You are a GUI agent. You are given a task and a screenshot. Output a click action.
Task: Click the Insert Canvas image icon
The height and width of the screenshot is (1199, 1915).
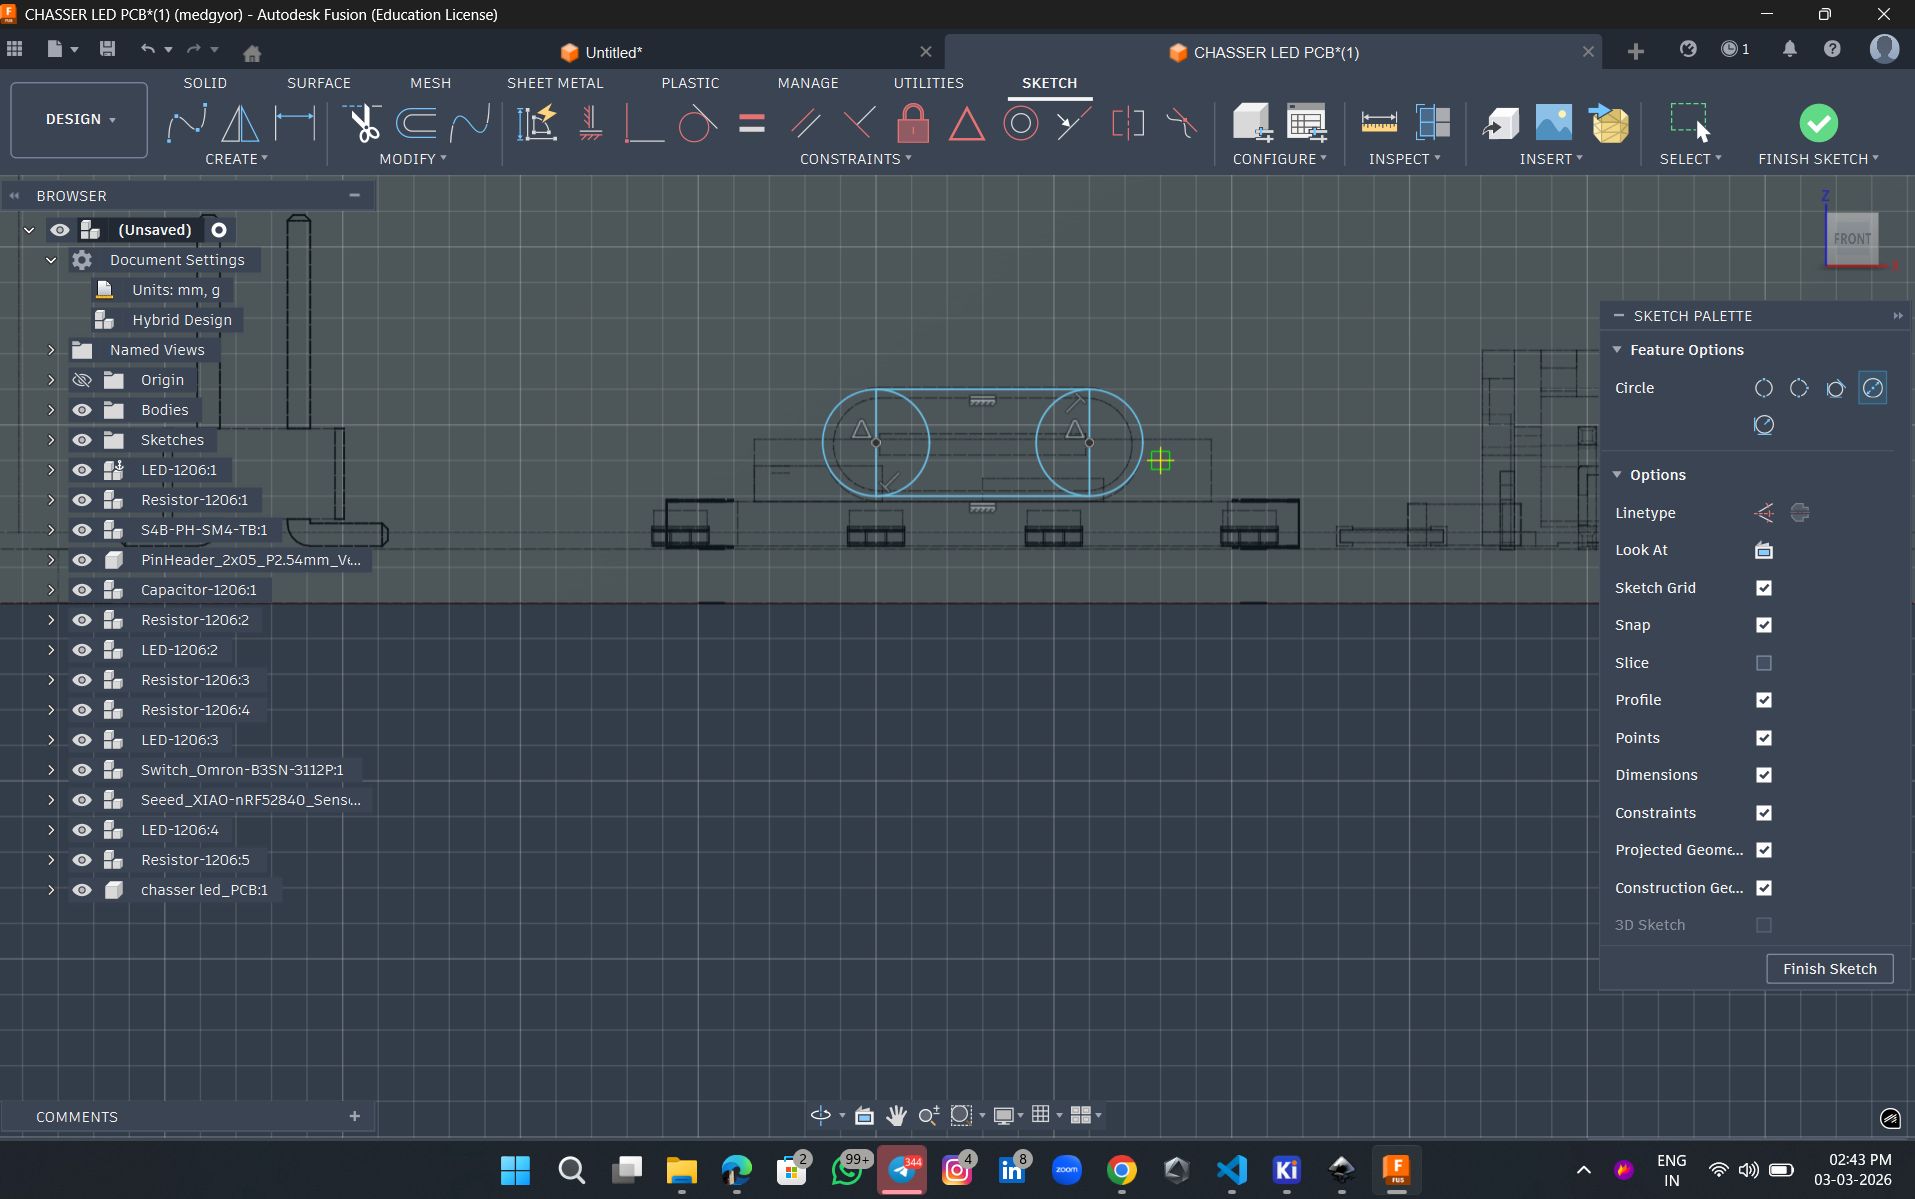click(1554, 123)
